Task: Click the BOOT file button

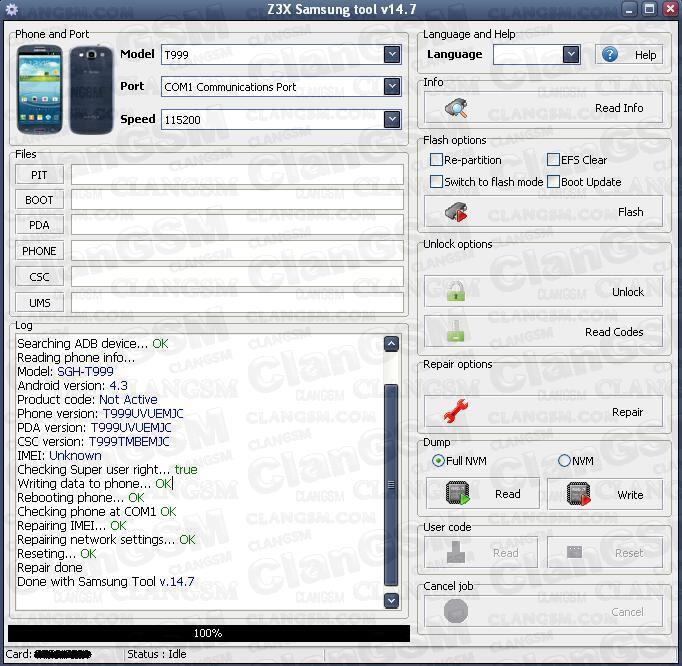Action: click(39, 200)
